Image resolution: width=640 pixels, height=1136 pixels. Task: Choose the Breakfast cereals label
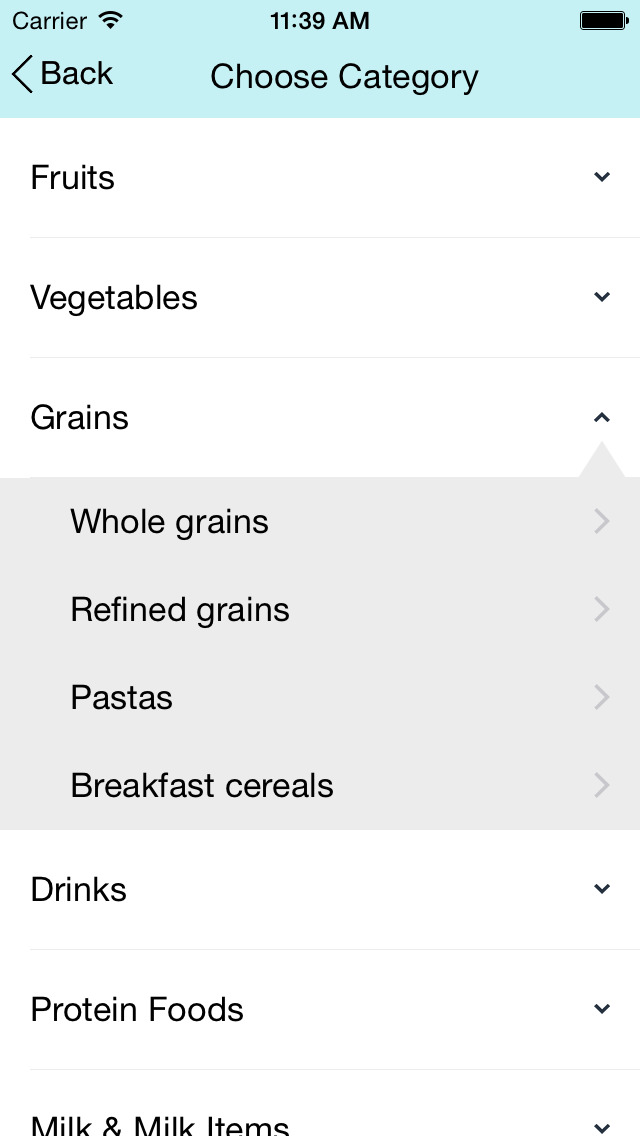201,785
